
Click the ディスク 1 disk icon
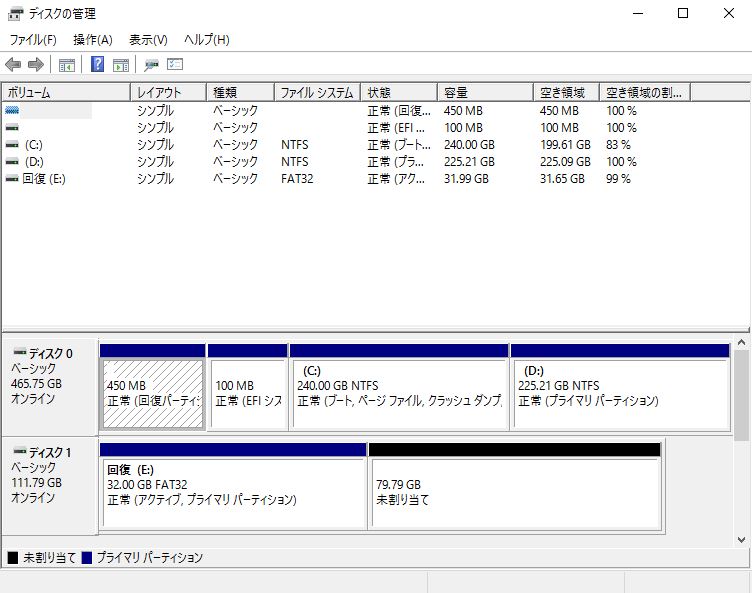20,451
